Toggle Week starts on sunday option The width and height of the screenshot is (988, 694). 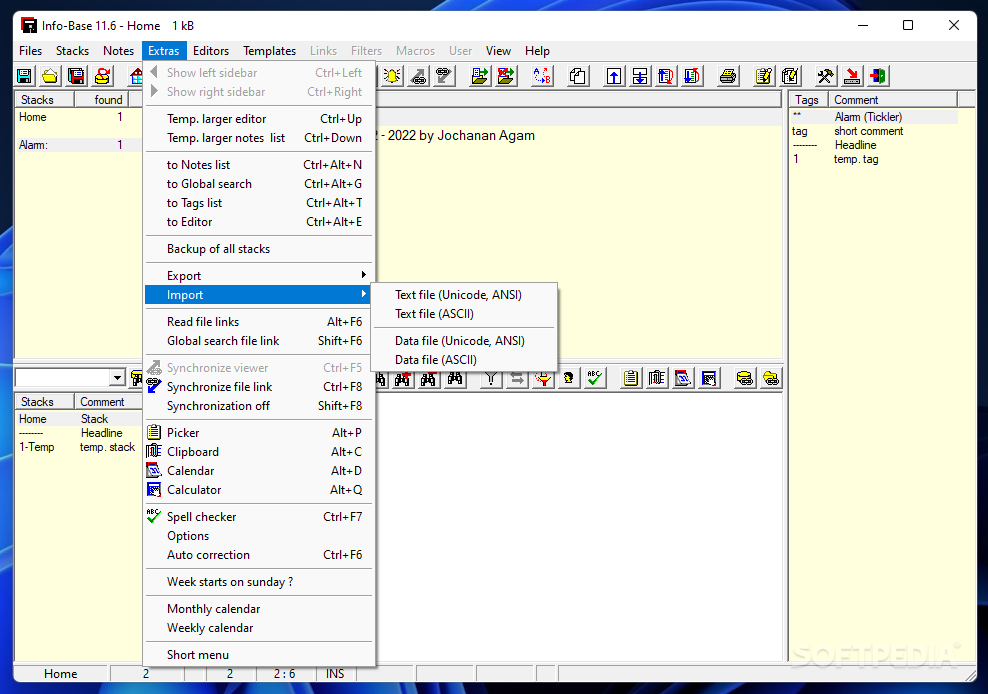pos(259,582)
